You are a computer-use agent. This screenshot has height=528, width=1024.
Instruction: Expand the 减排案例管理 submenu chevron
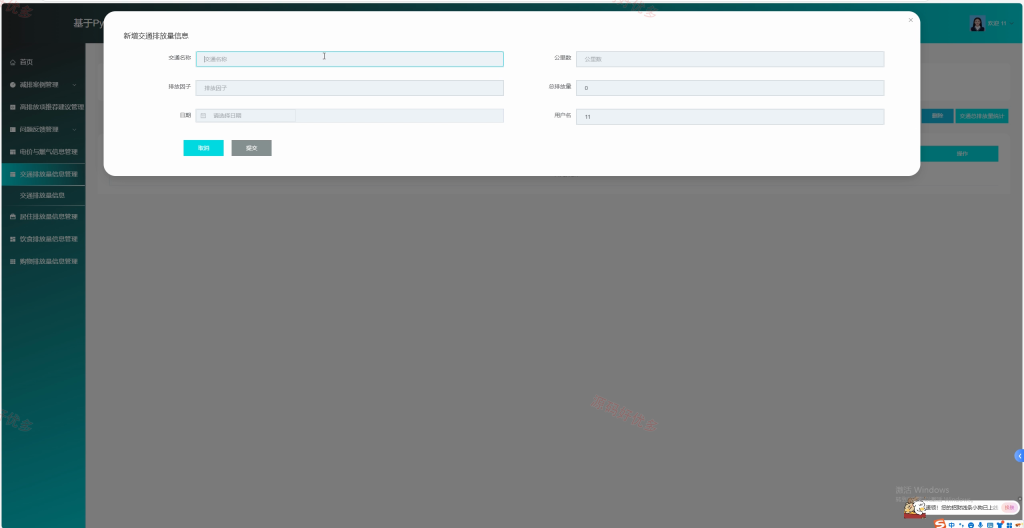tap(74, 84)
